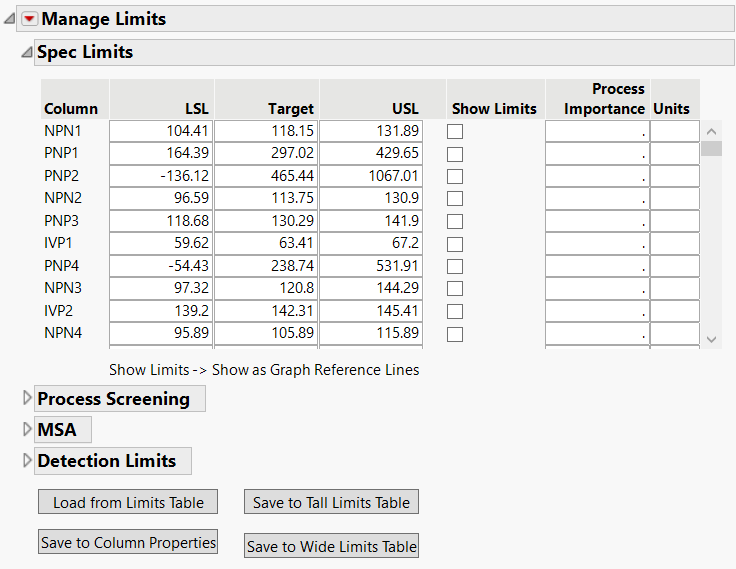Screen dimensions: 736x569
Task: Click Load from Limits Table button
Action: pos(128,502)
